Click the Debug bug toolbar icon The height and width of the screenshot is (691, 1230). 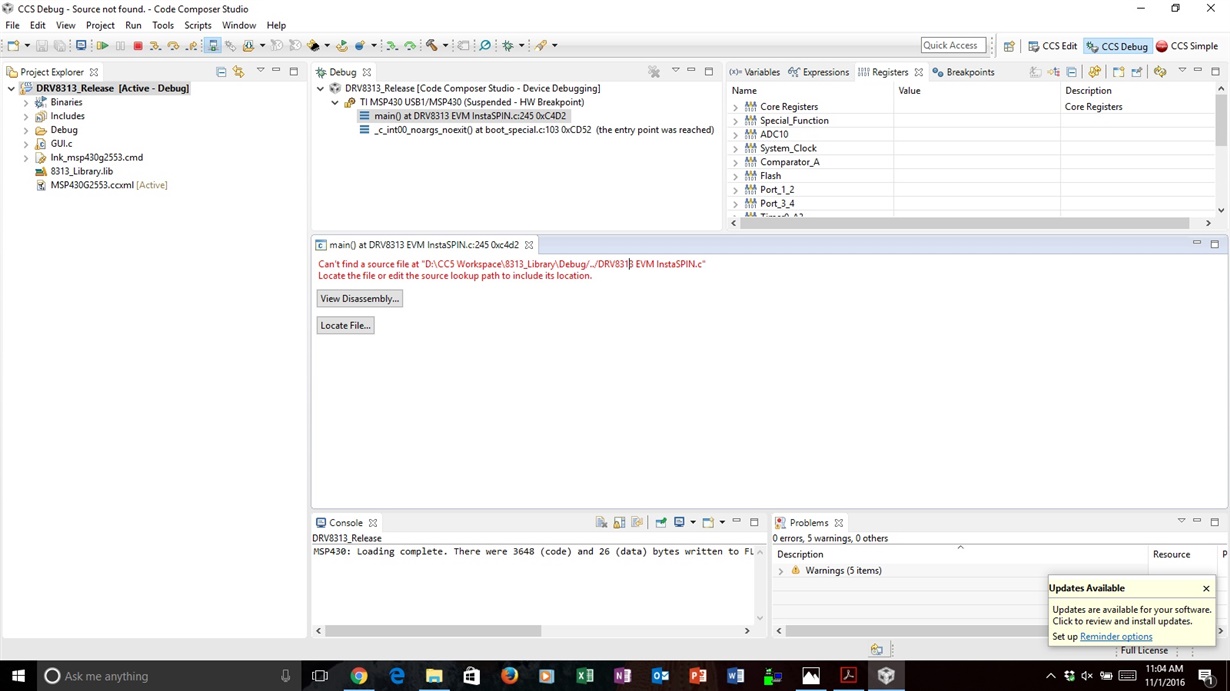[508, 46]
